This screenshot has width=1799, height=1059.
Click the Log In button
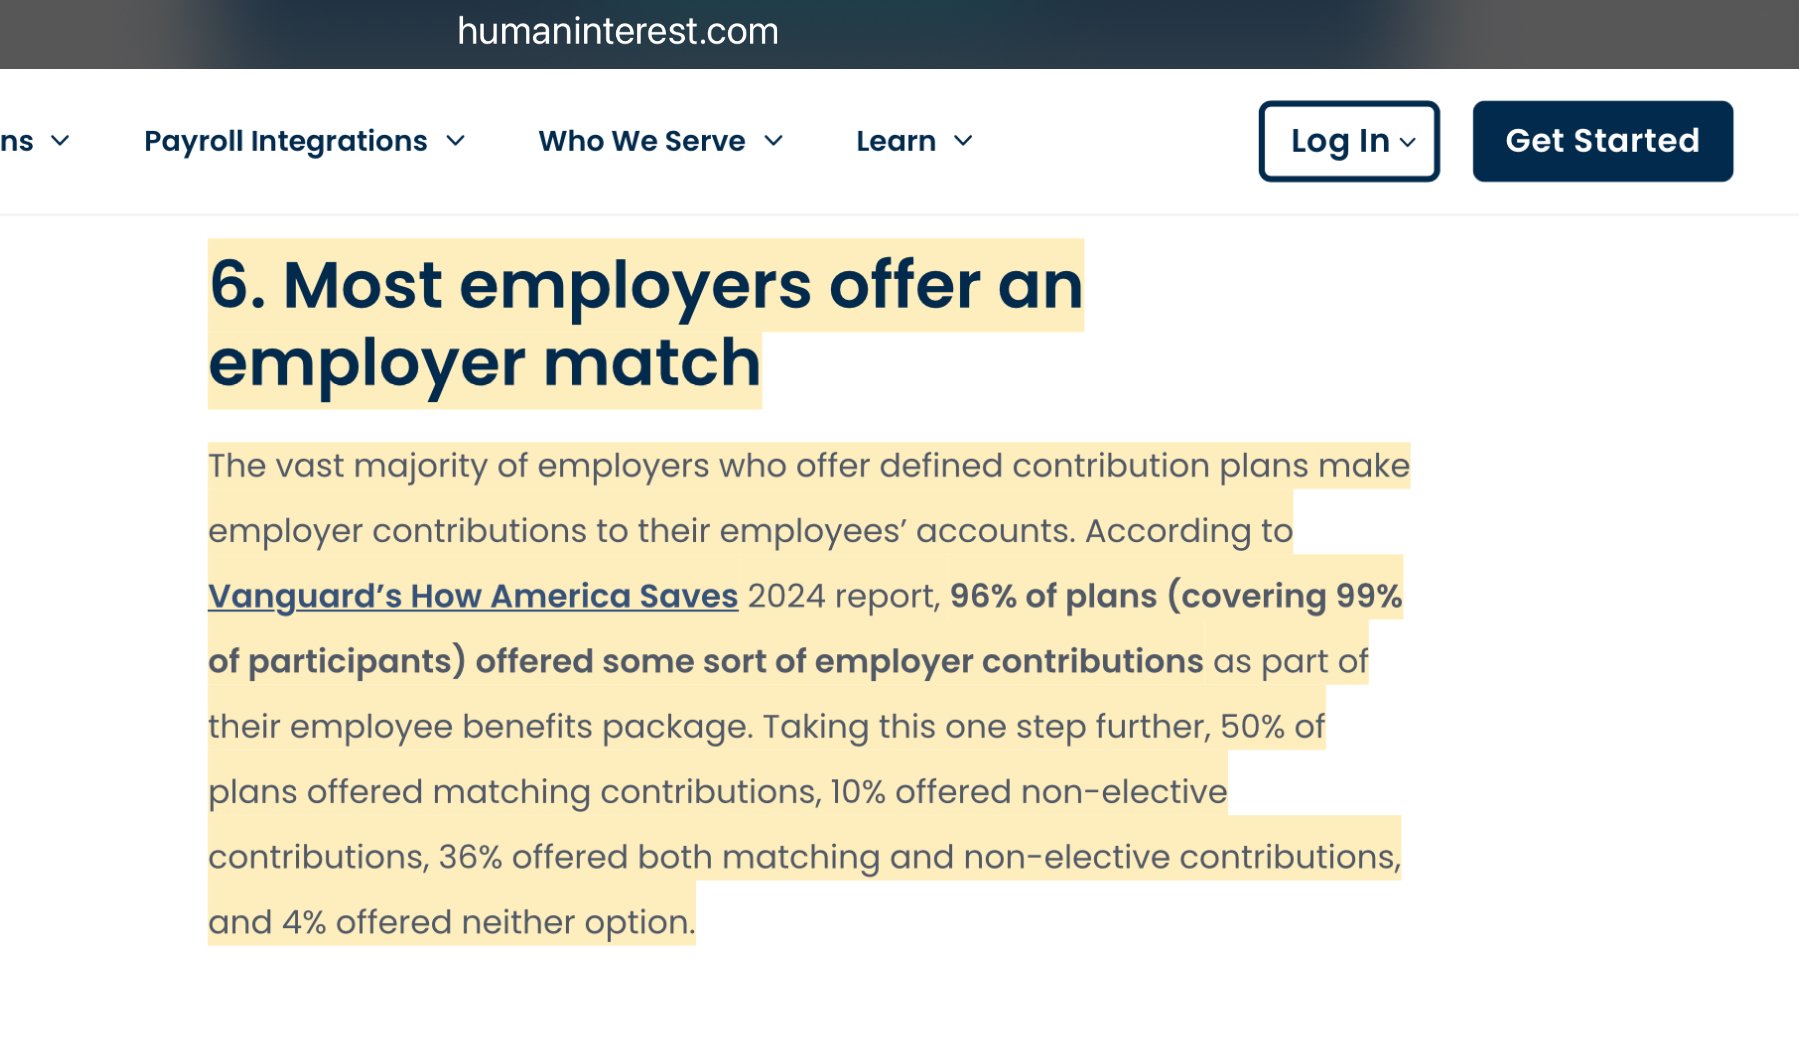click(1348, 141)
